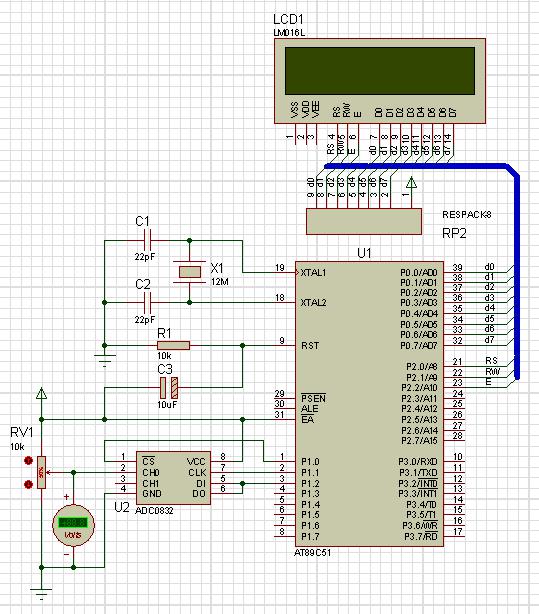Select the ADC0832 chip U2
Screen dimensions: 539x614
point(173,478)
